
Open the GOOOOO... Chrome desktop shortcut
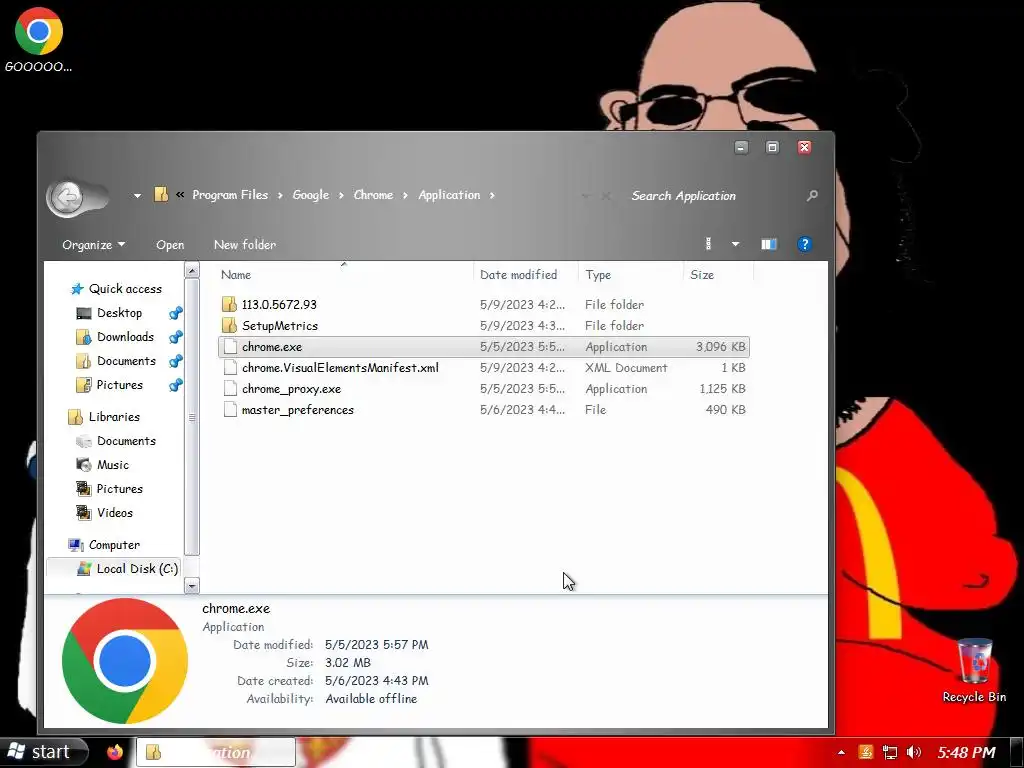click(x=39, y=39)
